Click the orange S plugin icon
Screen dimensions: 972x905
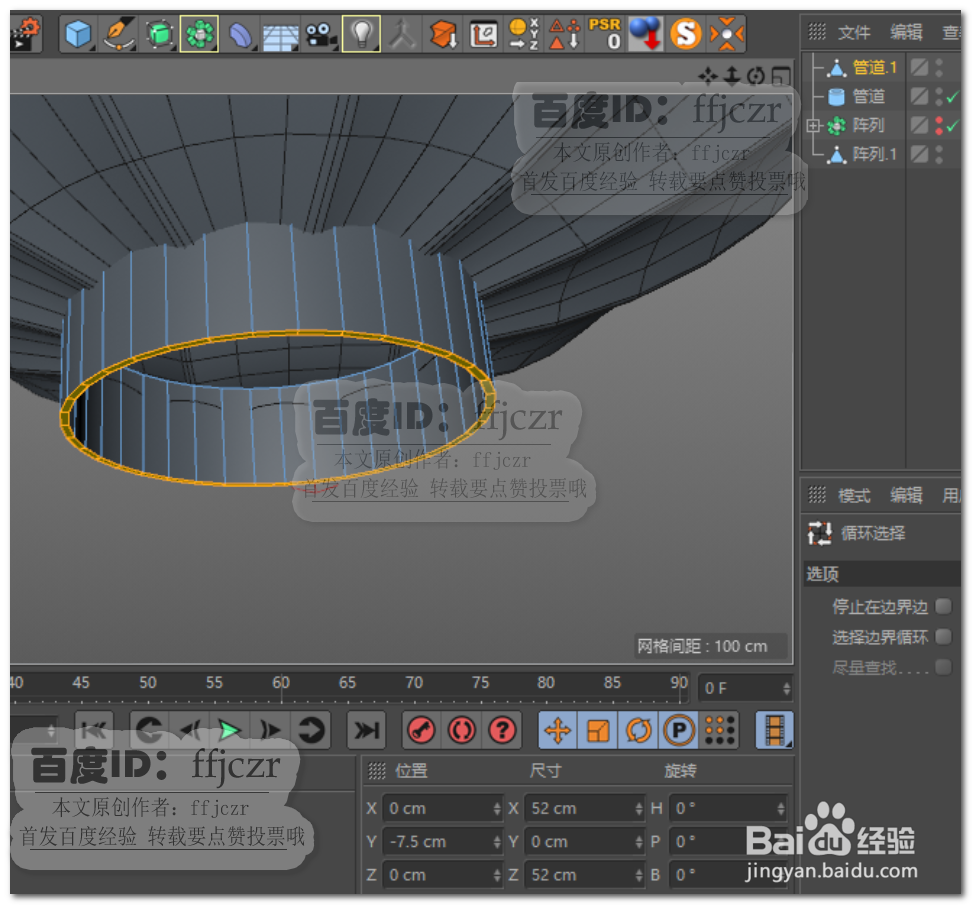(686, 34)
